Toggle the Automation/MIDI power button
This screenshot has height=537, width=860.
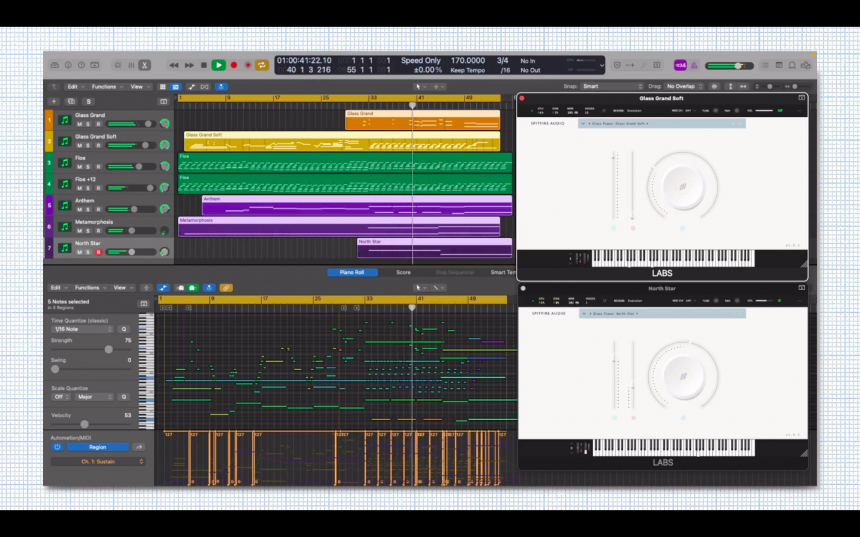[57, 447]
